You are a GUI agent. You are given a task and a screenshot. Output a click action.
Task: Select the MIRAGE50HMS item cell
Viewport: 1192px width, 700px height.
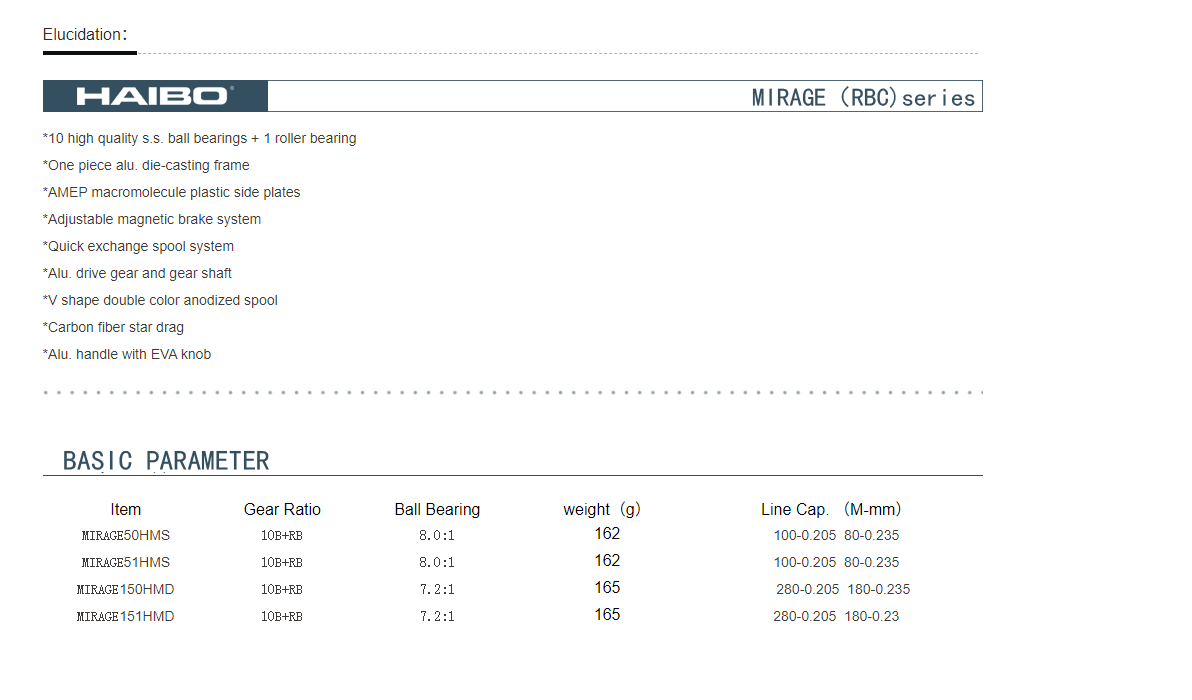coord(125,536)
